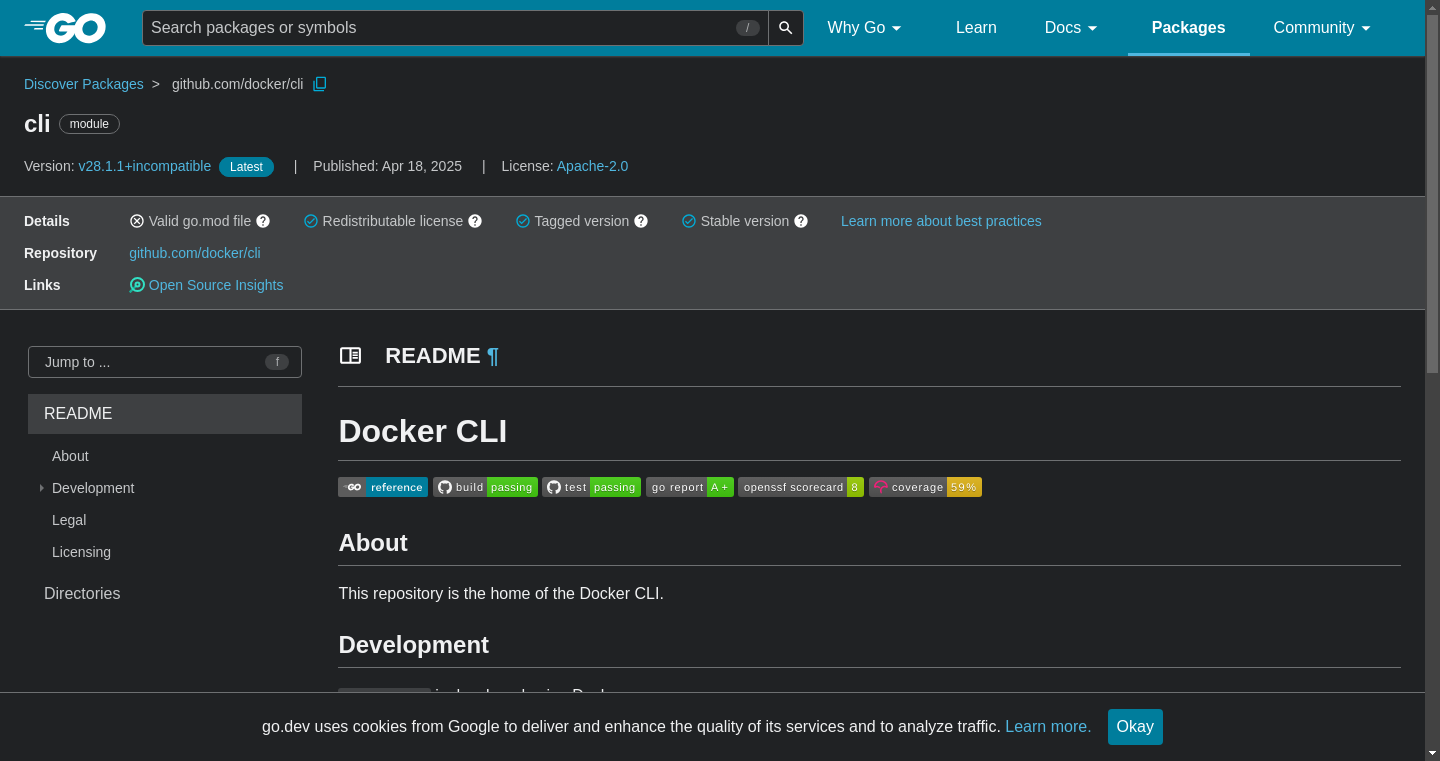
Task: Select the Packages nav tab
Action: click(1188, 28)
